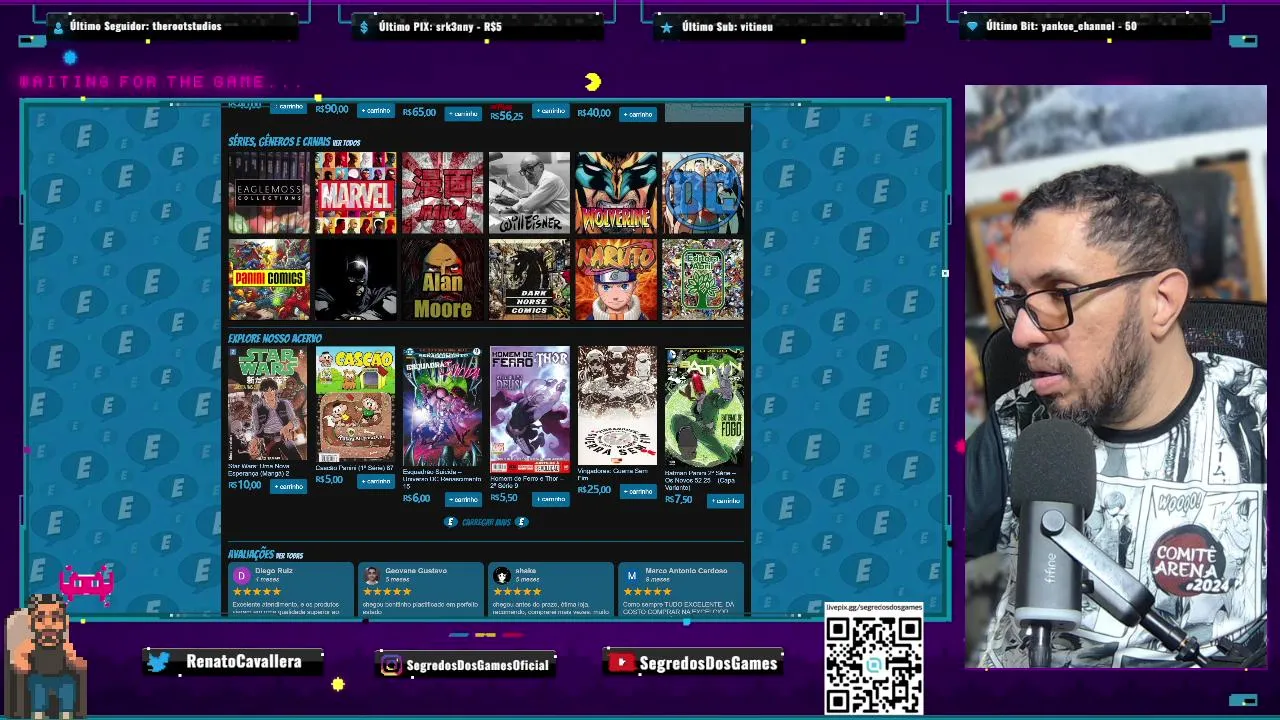
Task: Open the Panini Comics category tile
Action: pyautogui.click(x=269, y=279)
